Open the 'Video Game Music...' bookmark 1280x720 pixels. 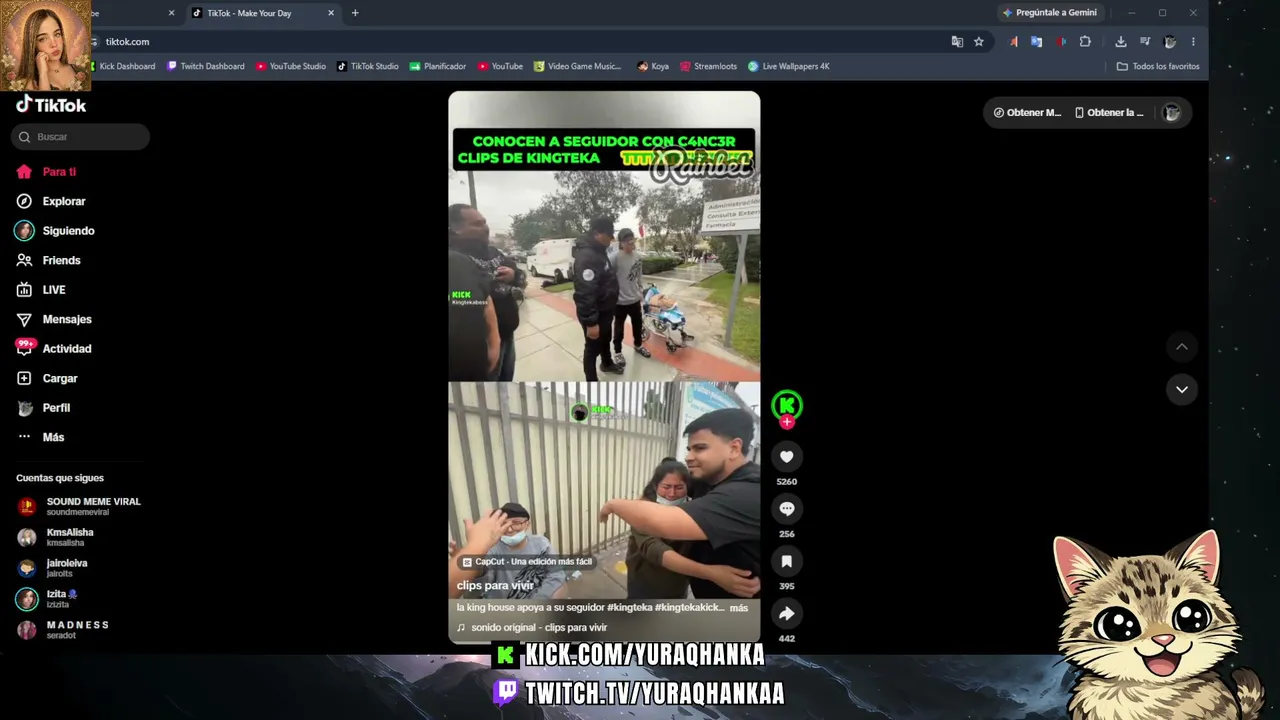(578, 66)
